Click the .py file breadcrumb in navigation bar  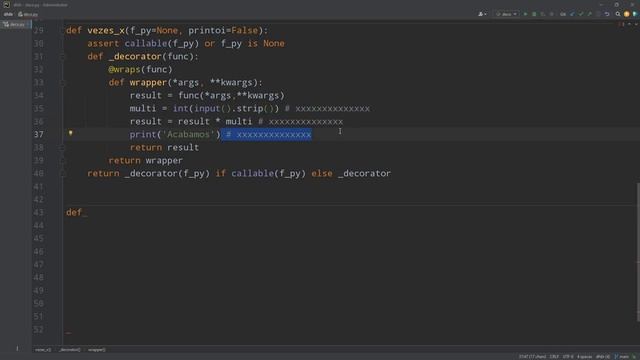coord(28,14)
